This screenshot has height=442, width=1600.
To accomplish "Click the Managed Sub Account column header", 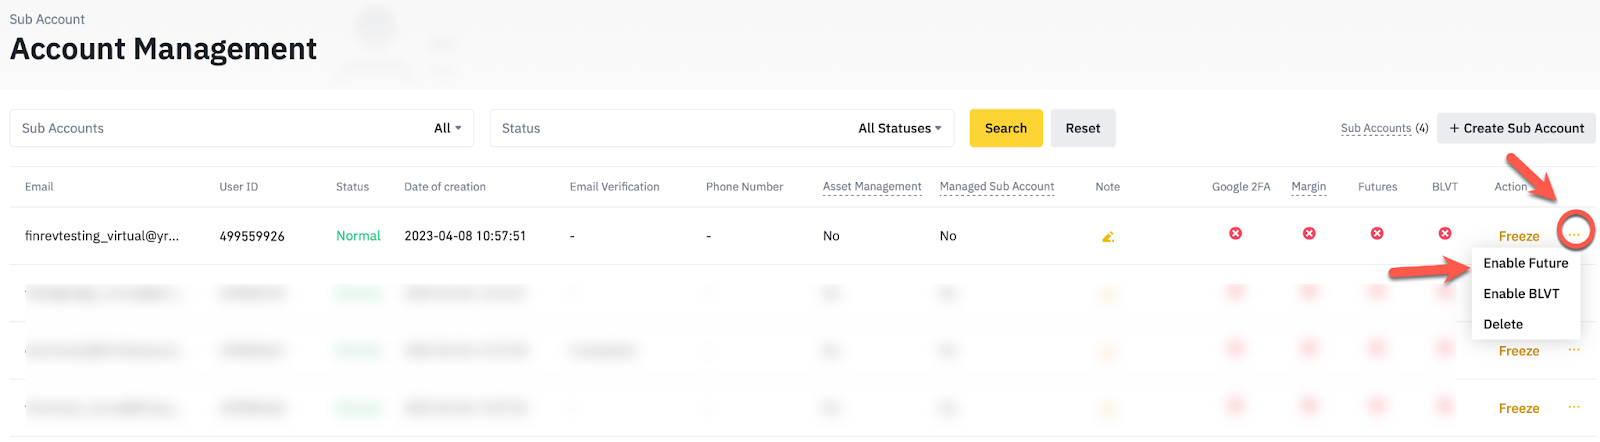I will (997, 186).
